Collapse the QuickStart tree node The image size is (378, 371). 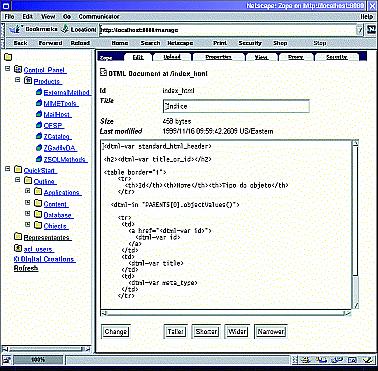(x=8, y=169)
